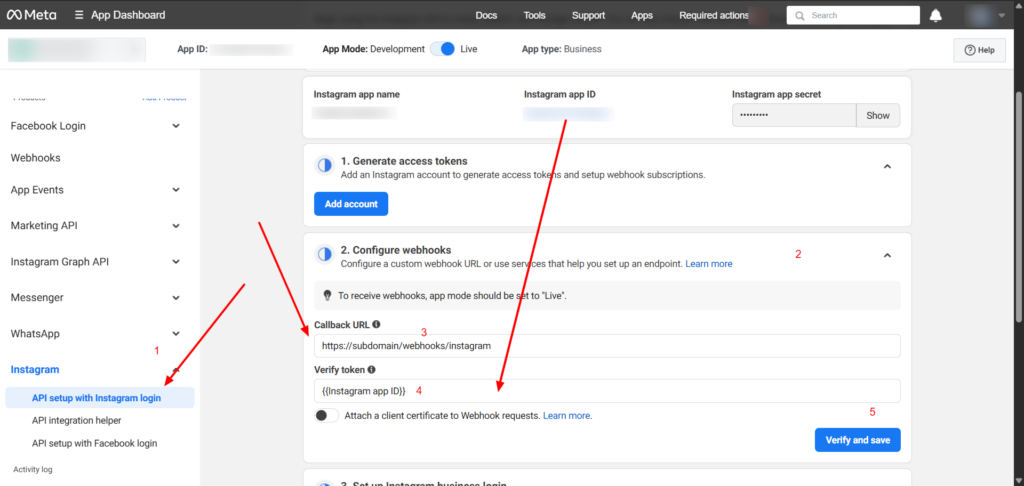Click the Help button
The image size is (1024, 486).
point(979,50)
